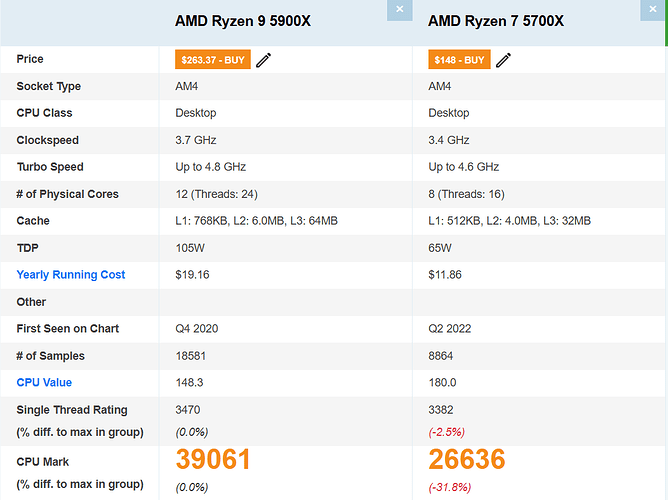Viewport: 668px width, 500px height.
Task: Click sample count 8864
Action: coord(441,356)
